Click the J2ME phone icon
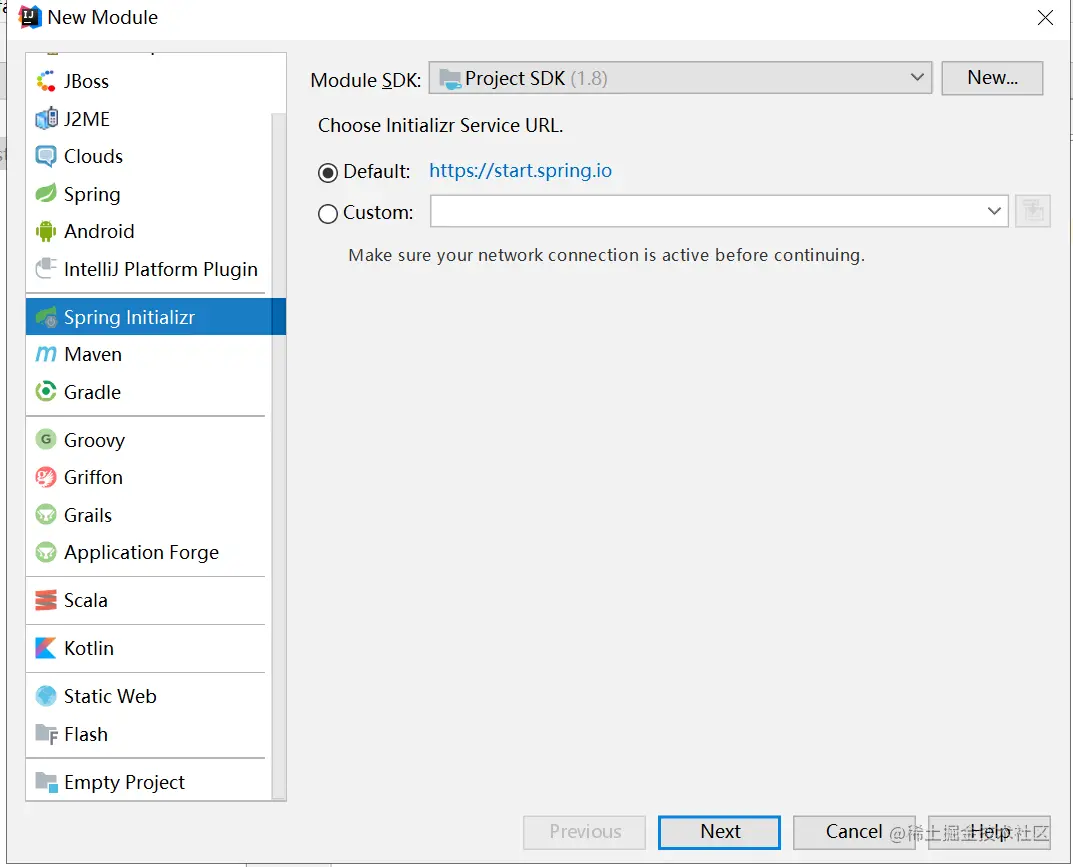 (46, 118)
